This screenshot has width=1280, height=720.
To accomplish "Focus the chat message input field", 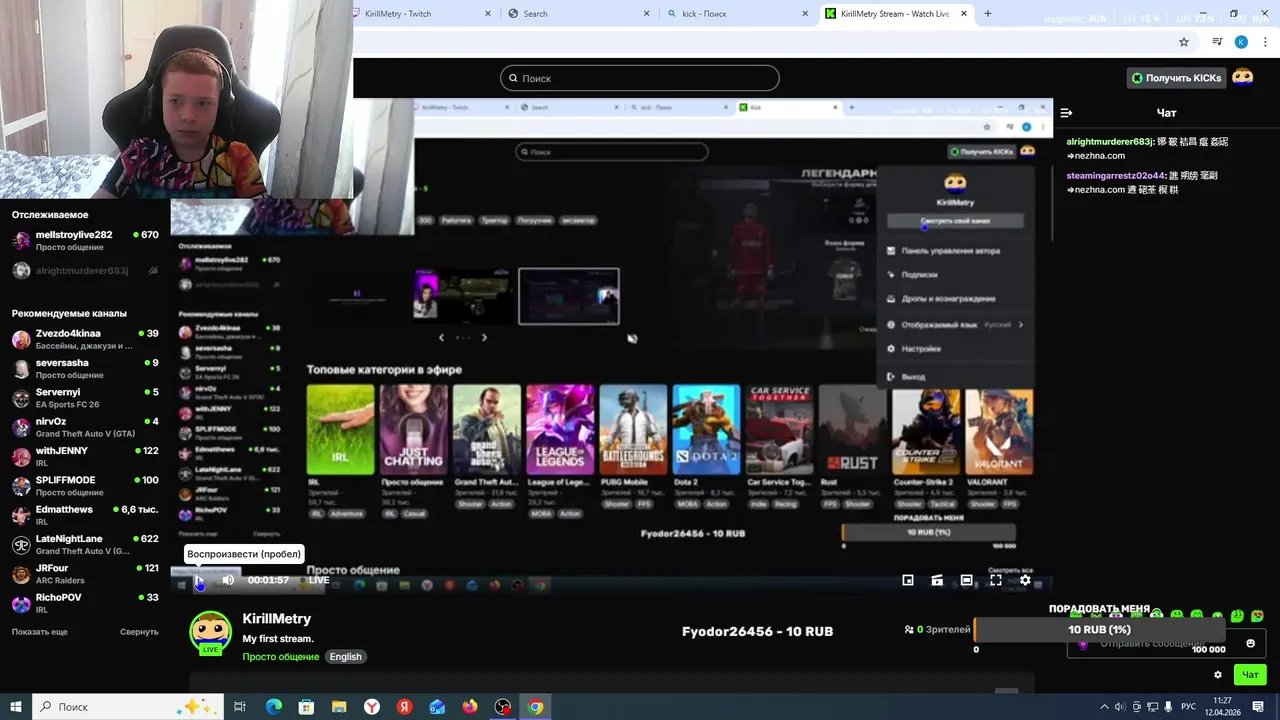I will (x=1165, y=644).
